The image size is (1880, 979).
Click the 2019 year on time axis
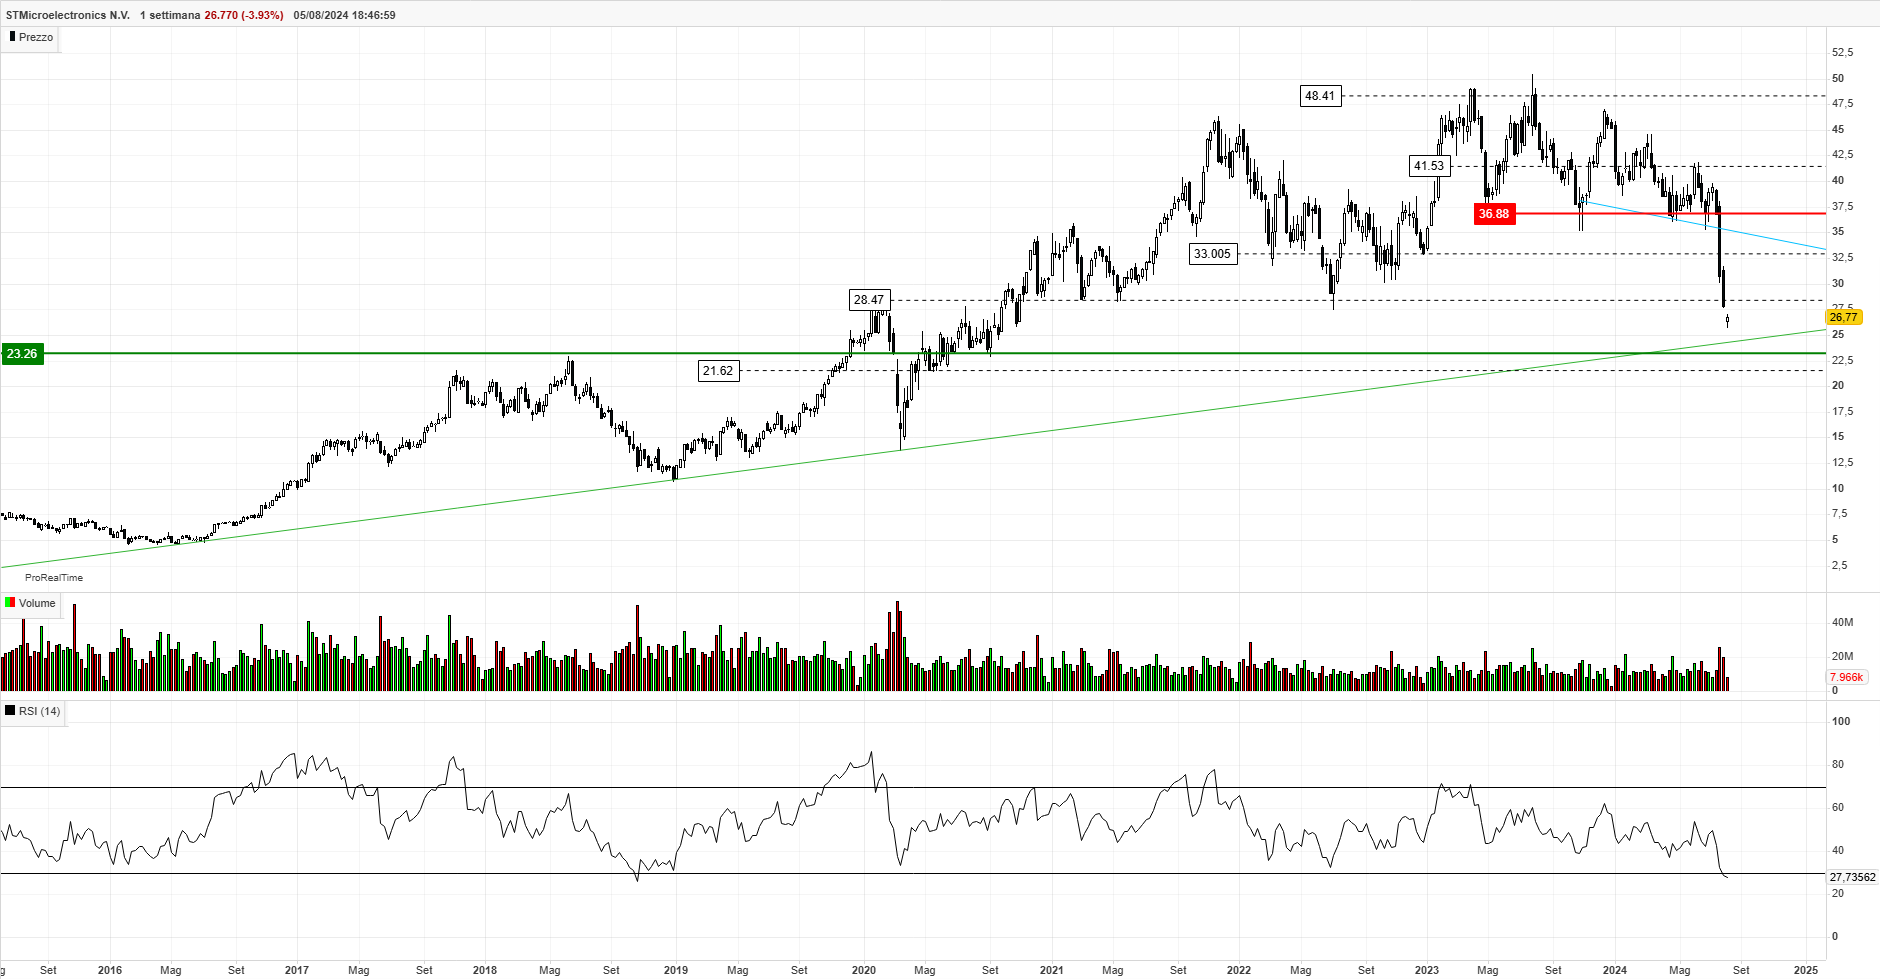pos(676,970)
